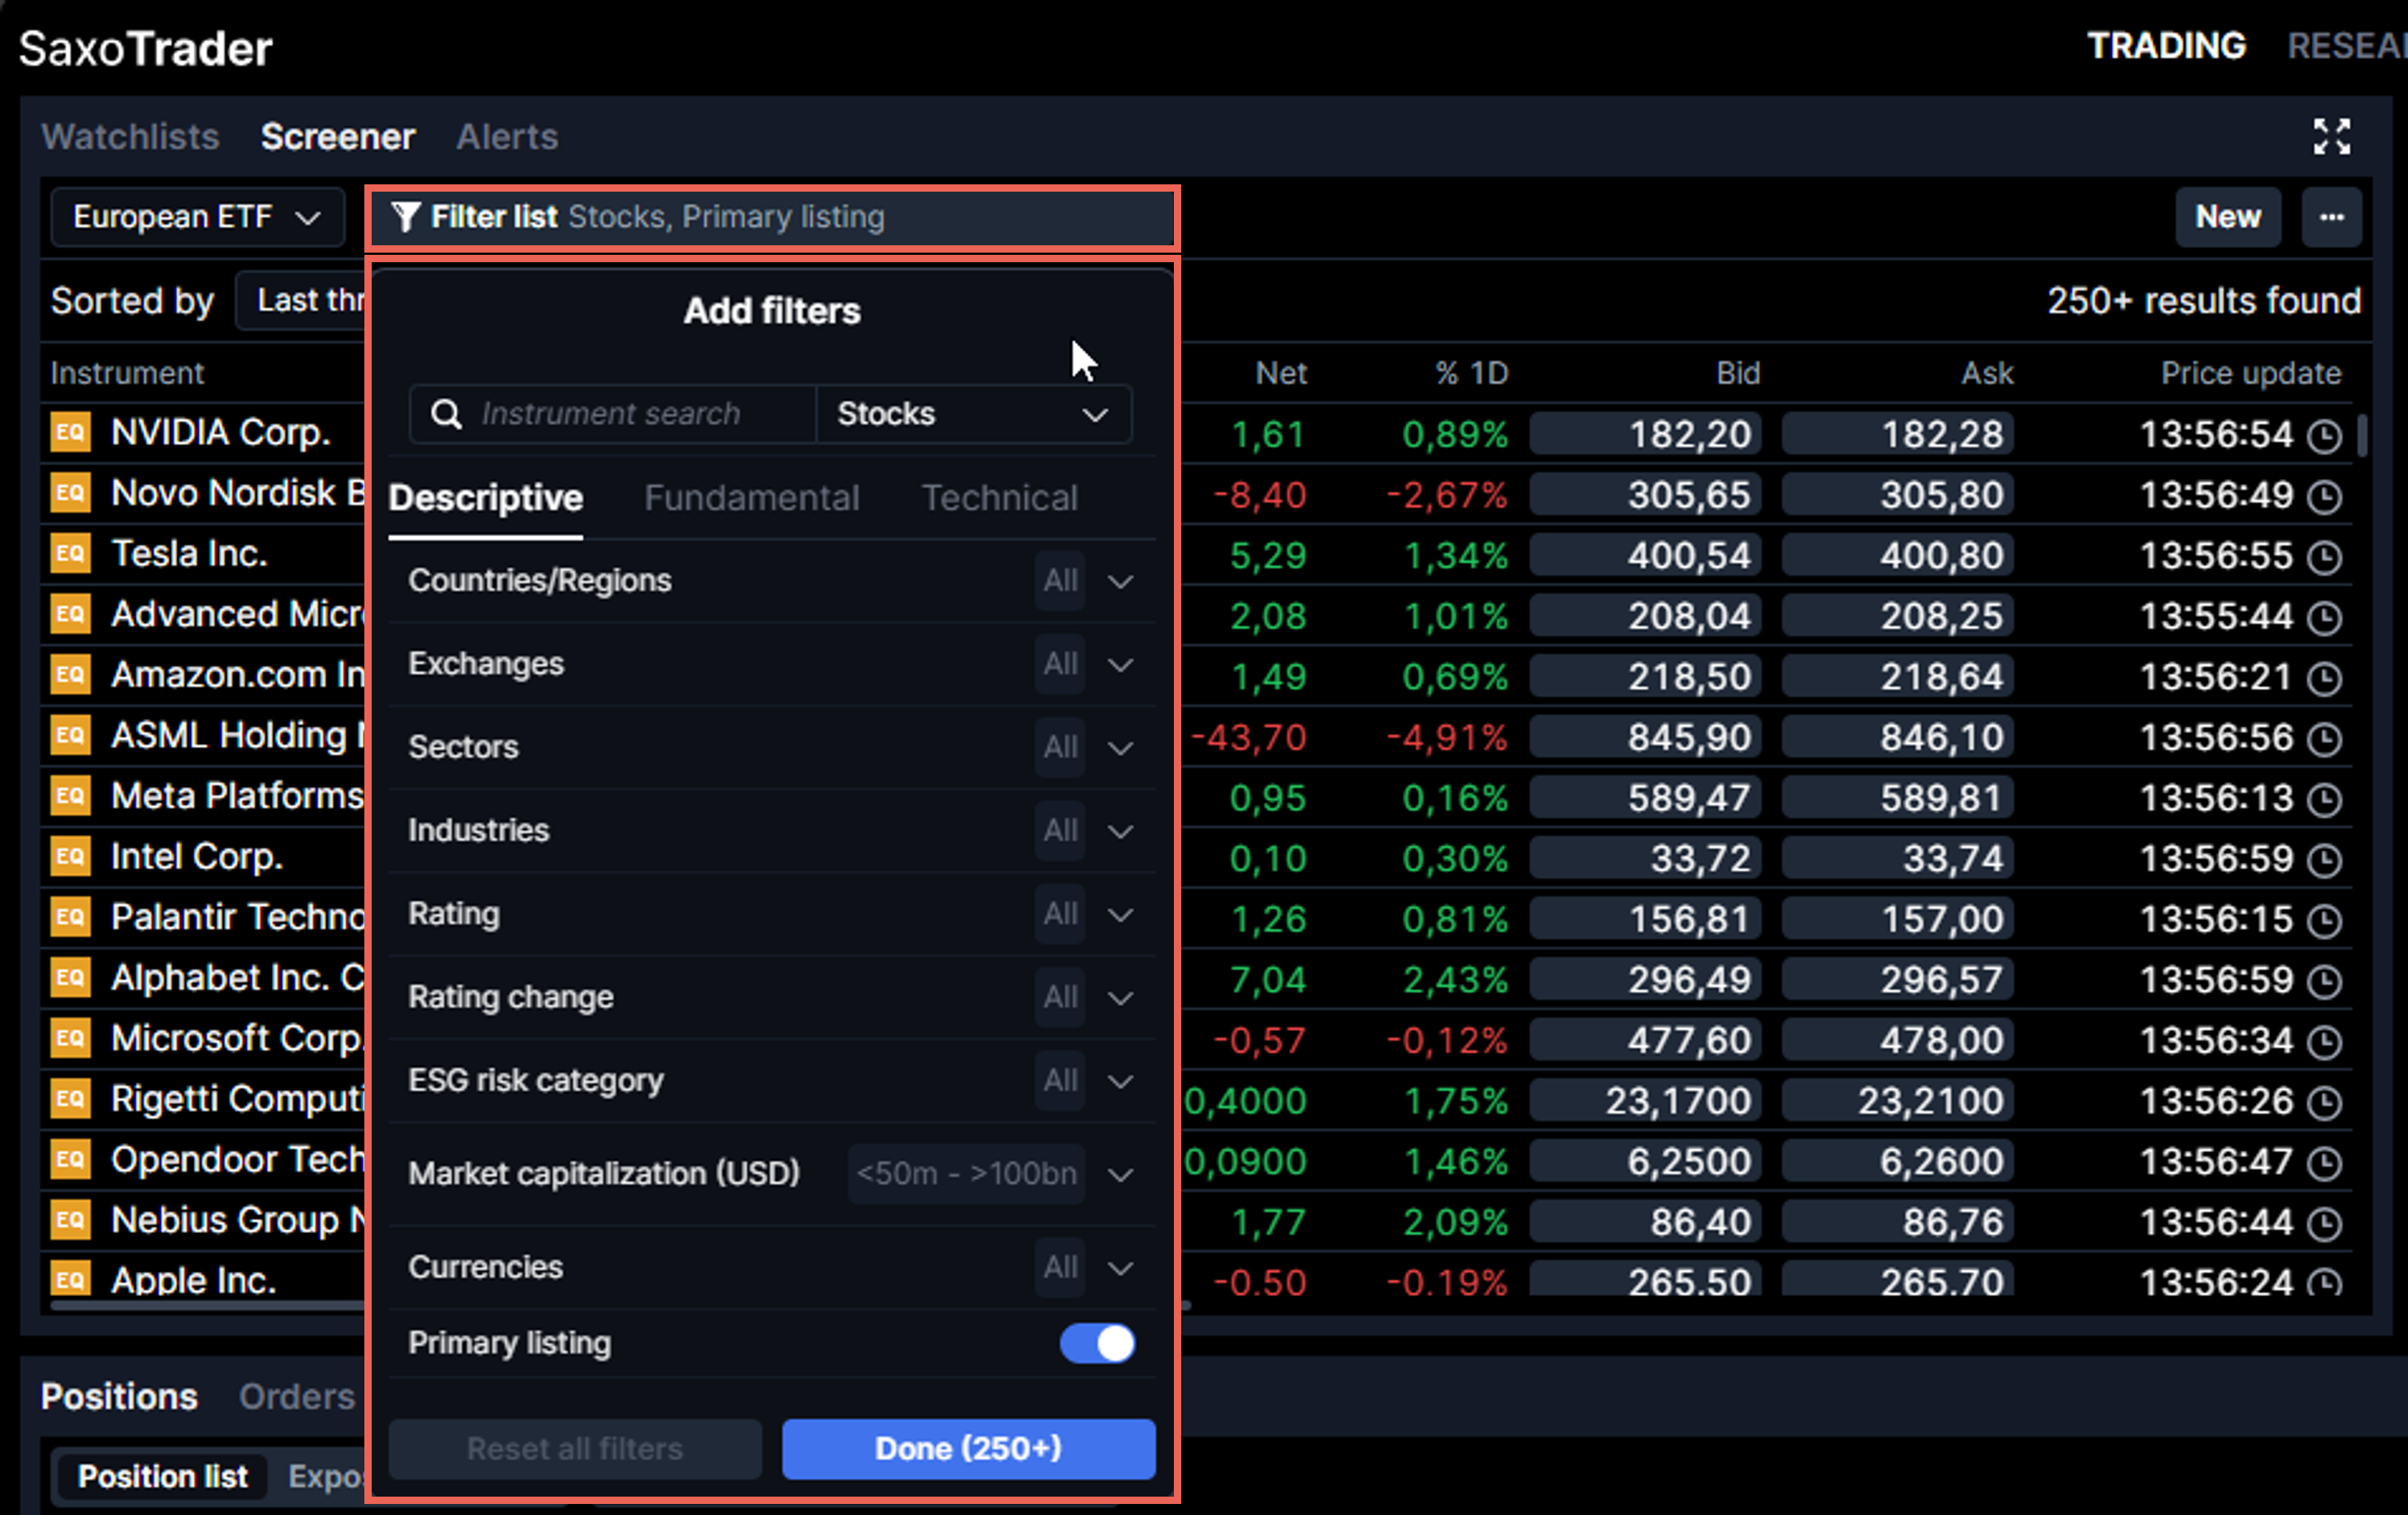
Task: Click the Done (250+) button
Action: [x=967, y=1448]
